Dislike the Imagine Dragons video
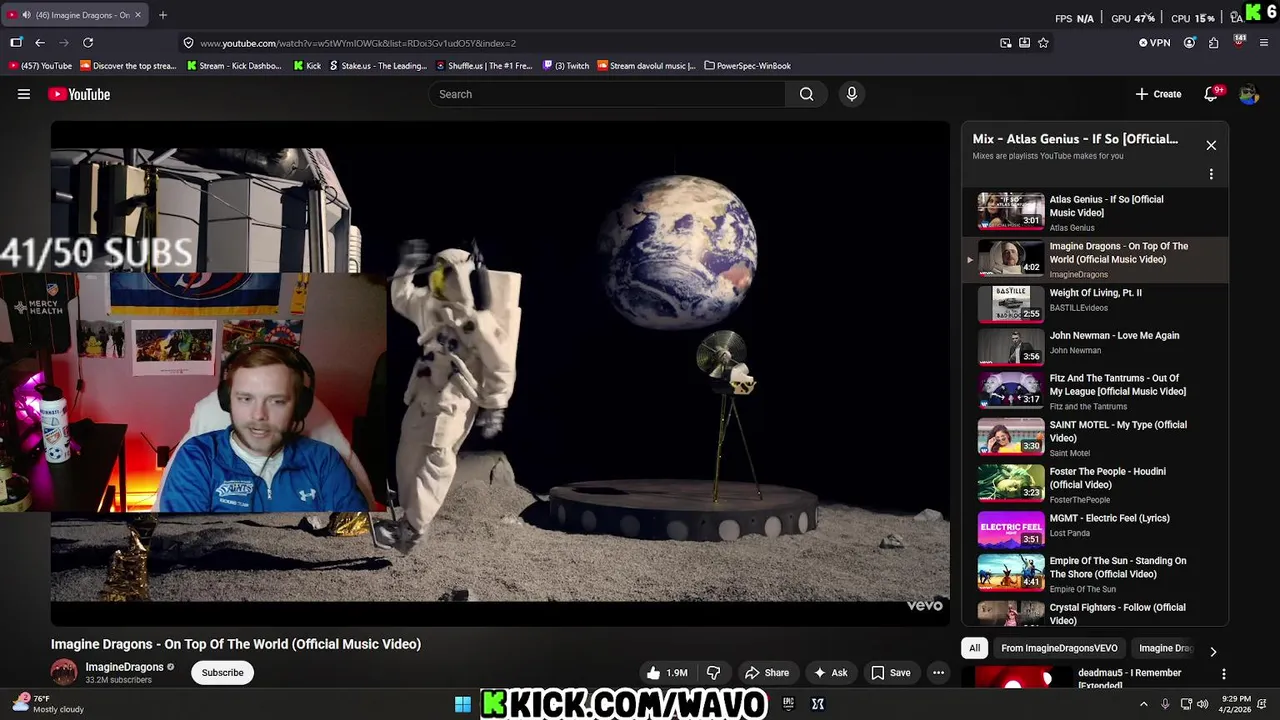The image size is (1280, 720). pyautogui.click(x=713, y=673)
